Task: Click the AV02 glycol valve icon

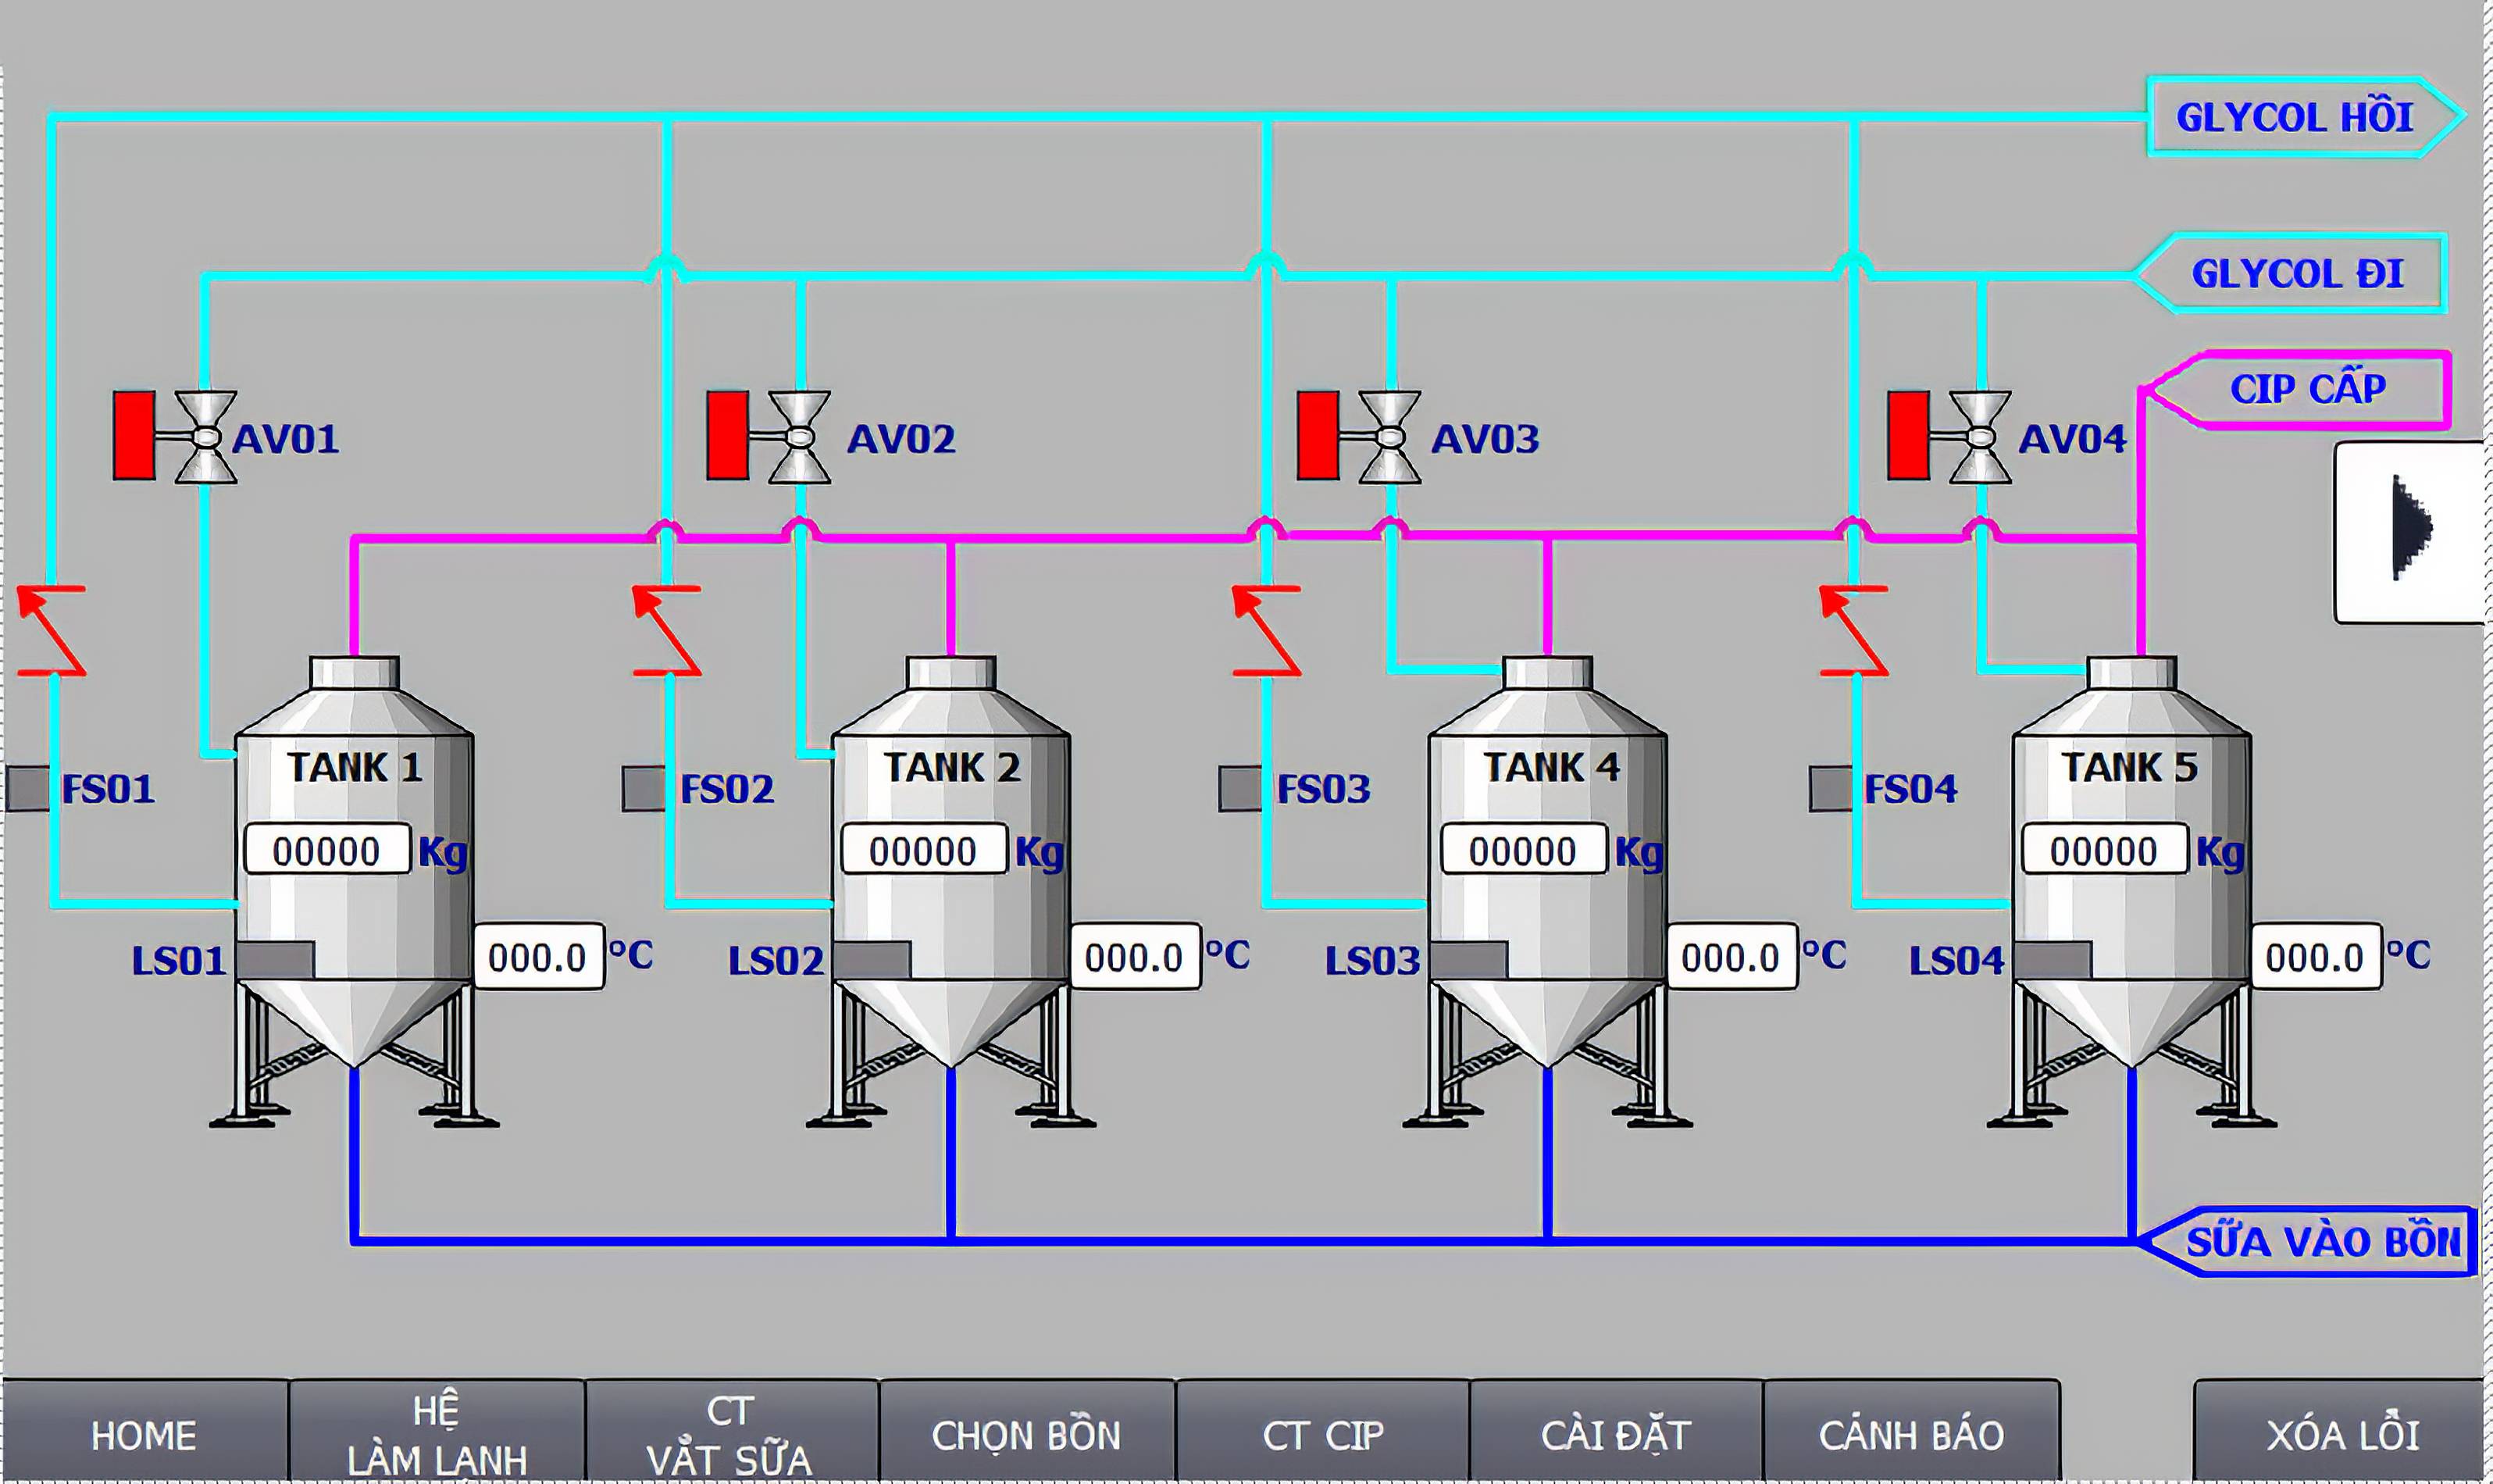Action: (769, 437)
